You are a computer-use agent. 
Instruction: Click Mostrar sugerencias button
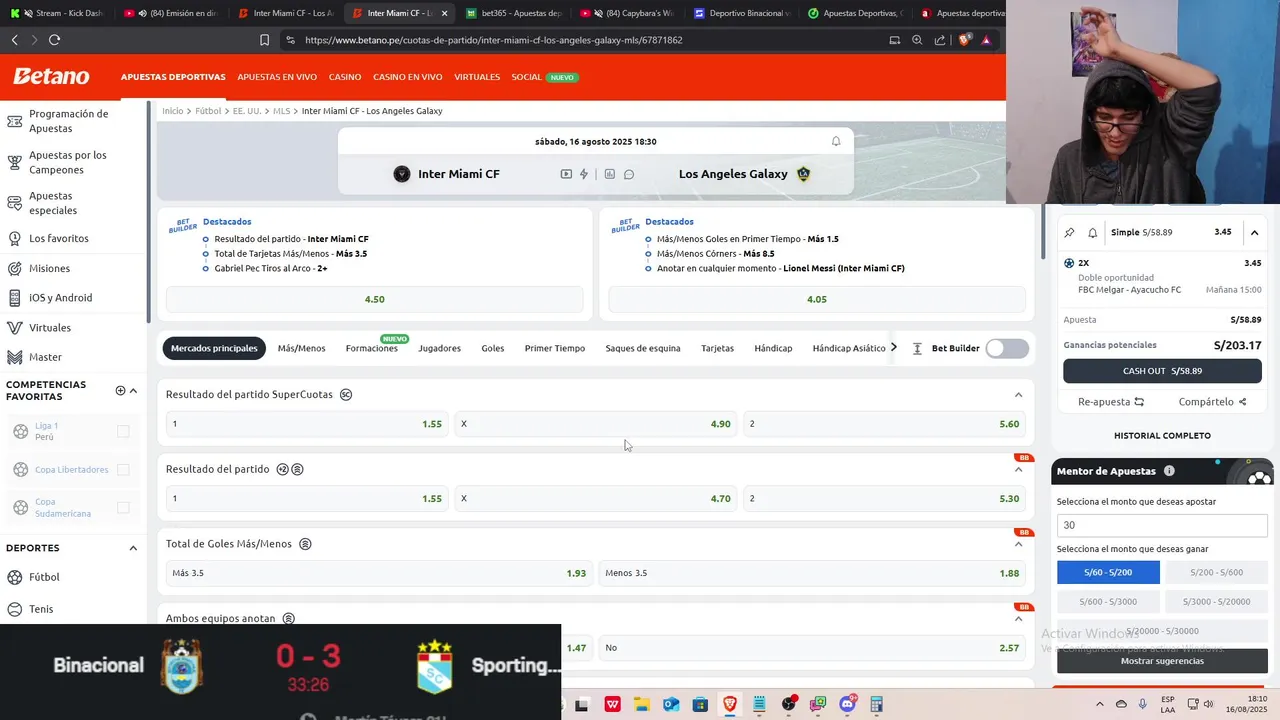[1162, 661]
